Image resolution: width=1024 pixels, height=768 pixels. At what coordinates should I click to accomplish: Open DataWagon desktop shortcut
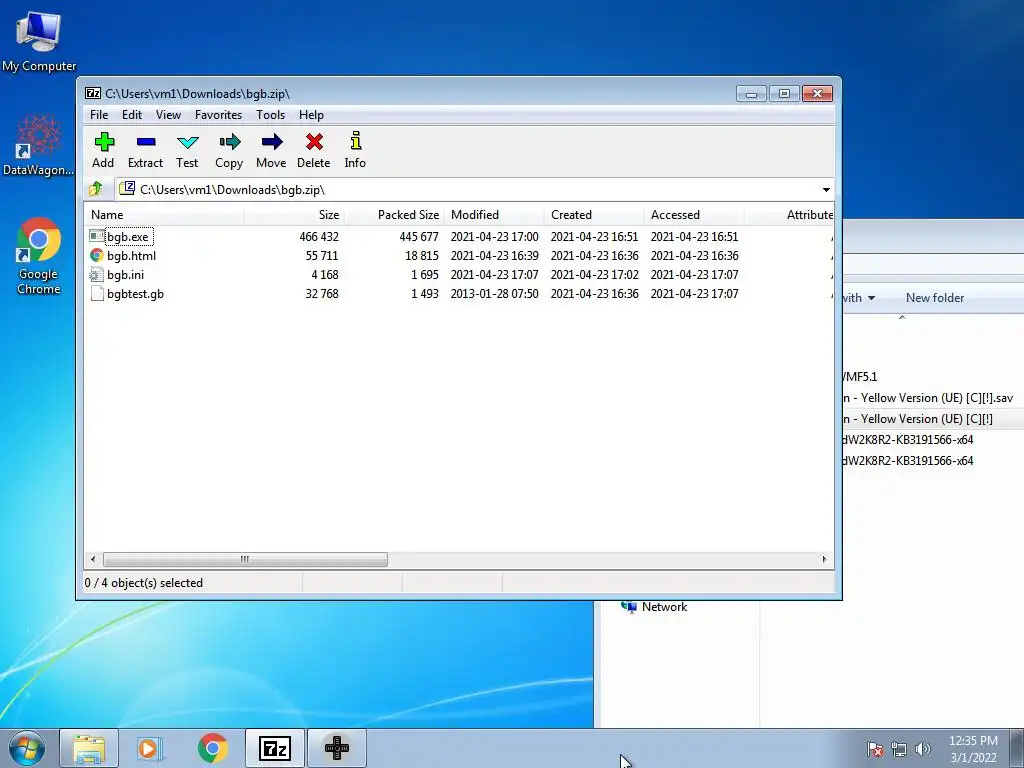tap(38, 145)
